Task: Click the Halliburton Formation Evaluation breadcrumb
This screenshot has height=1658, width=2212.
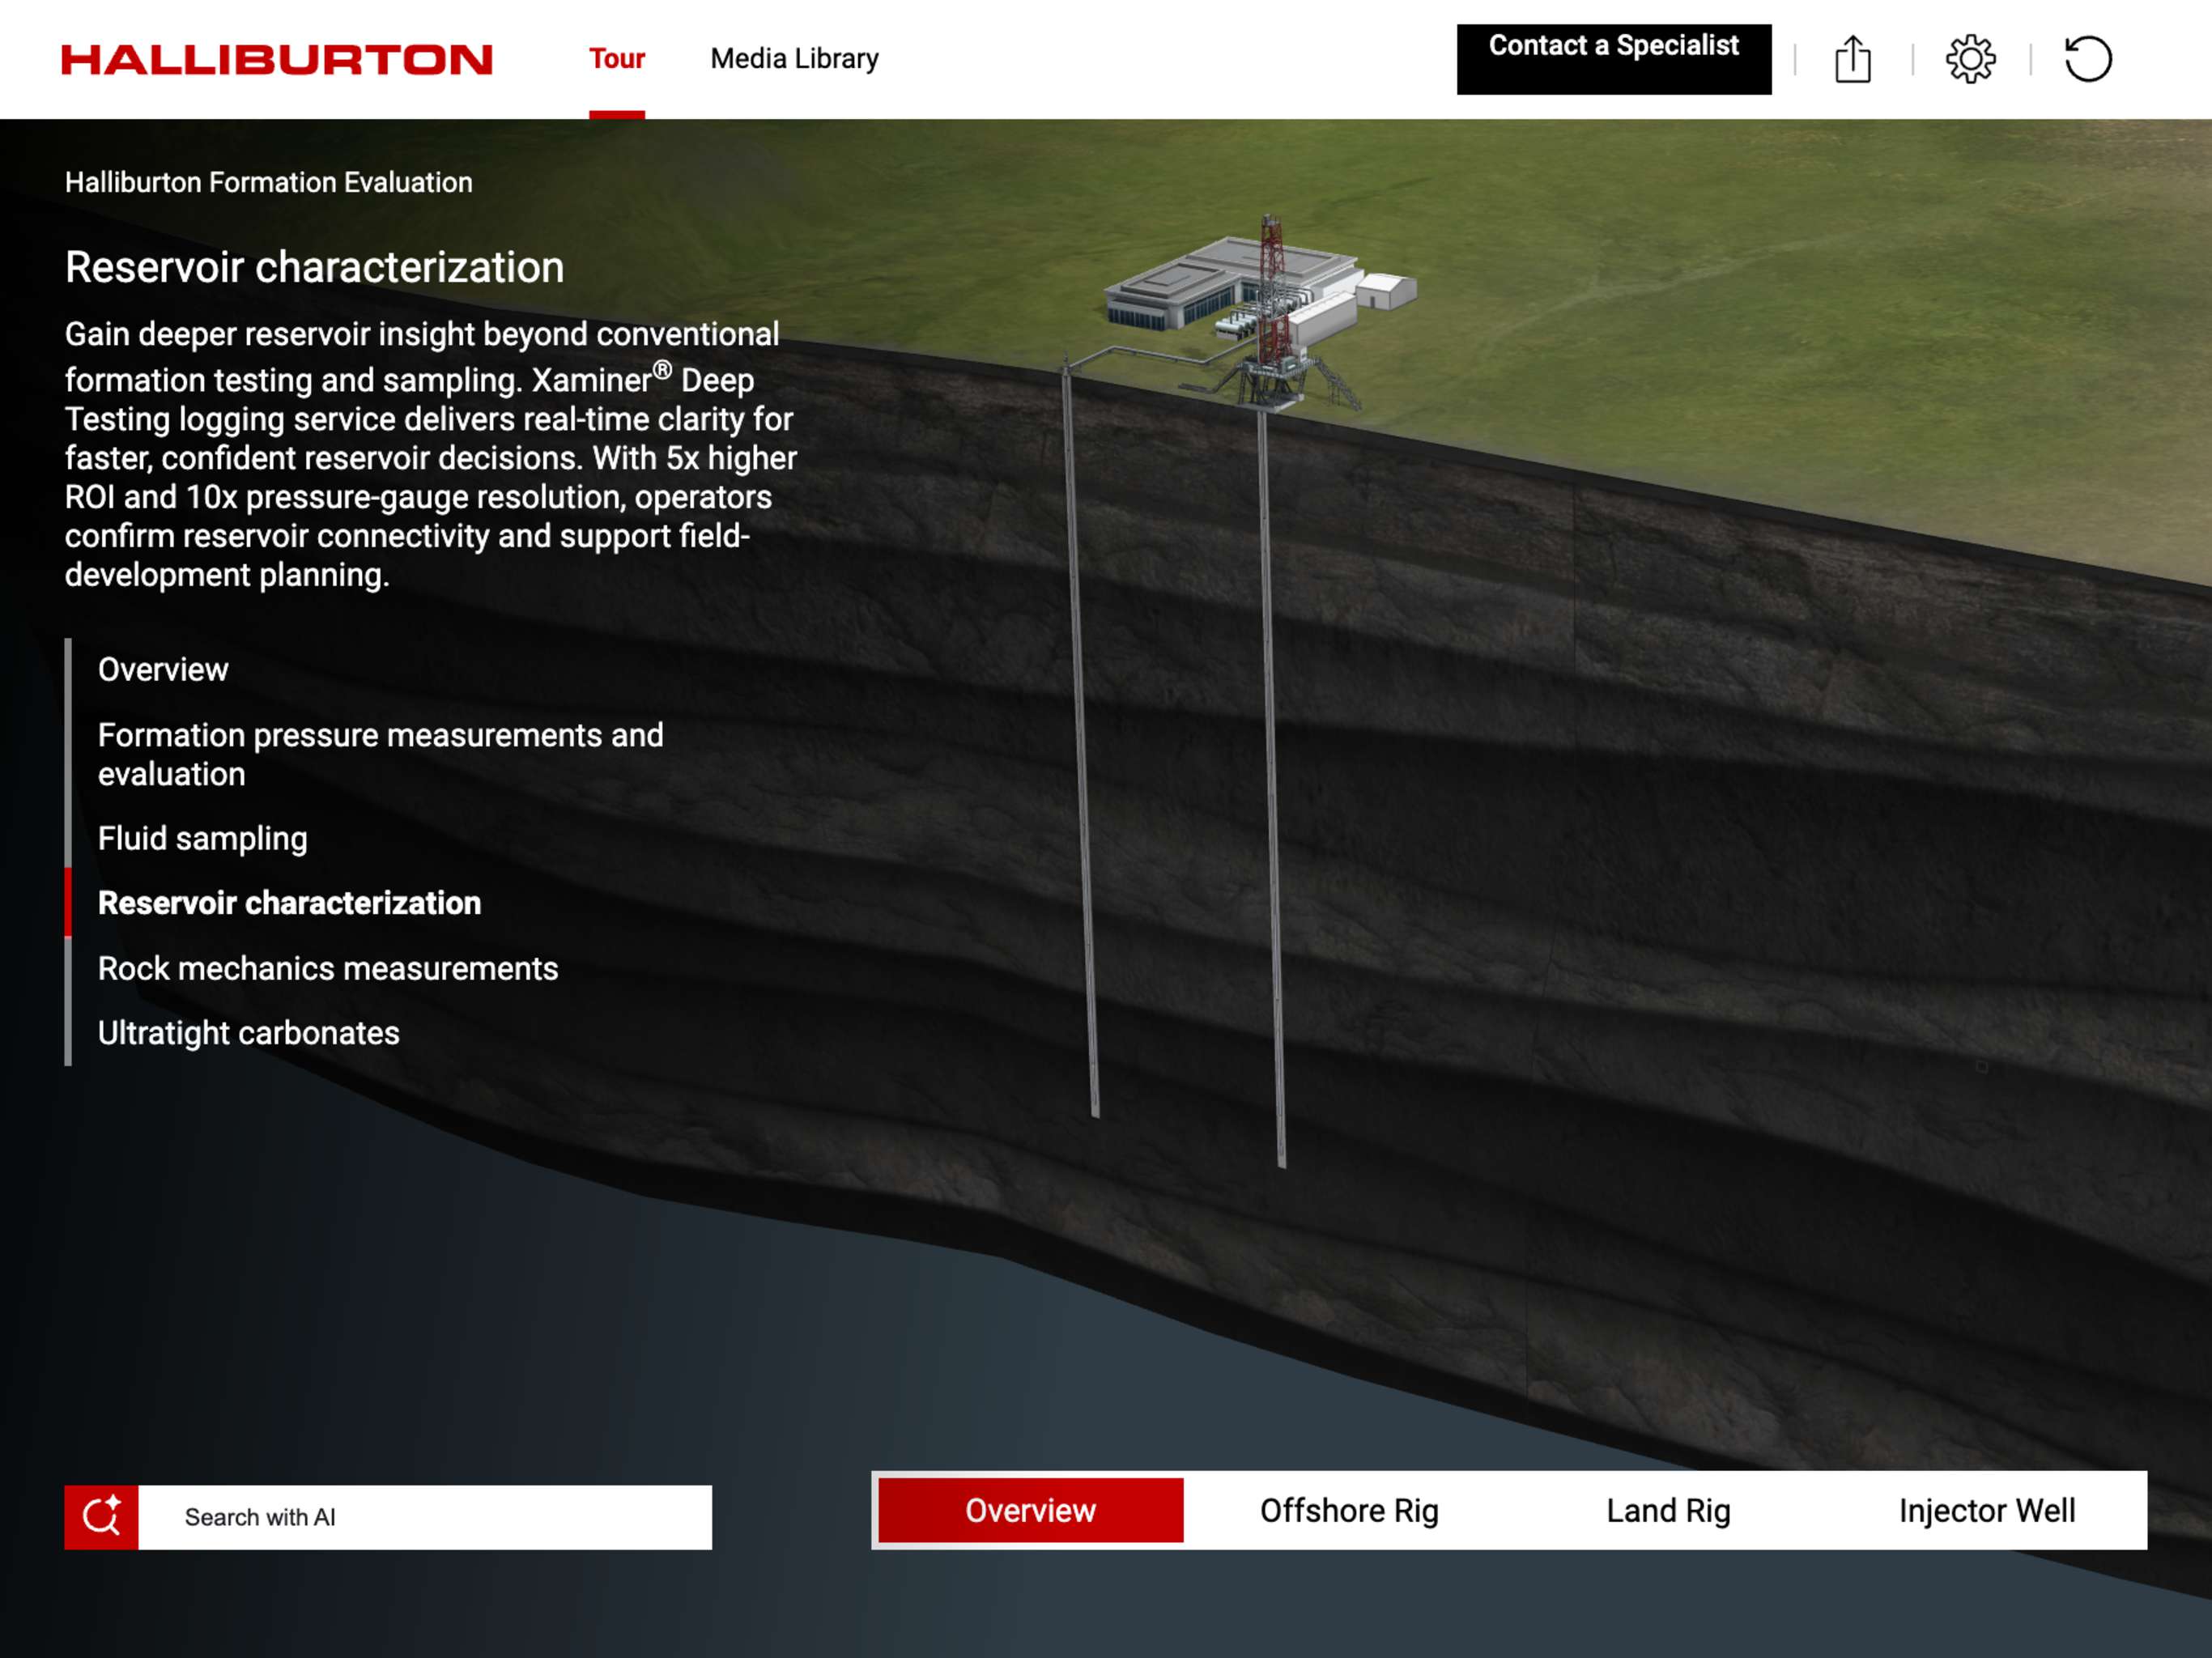Action: click(269, 182)
